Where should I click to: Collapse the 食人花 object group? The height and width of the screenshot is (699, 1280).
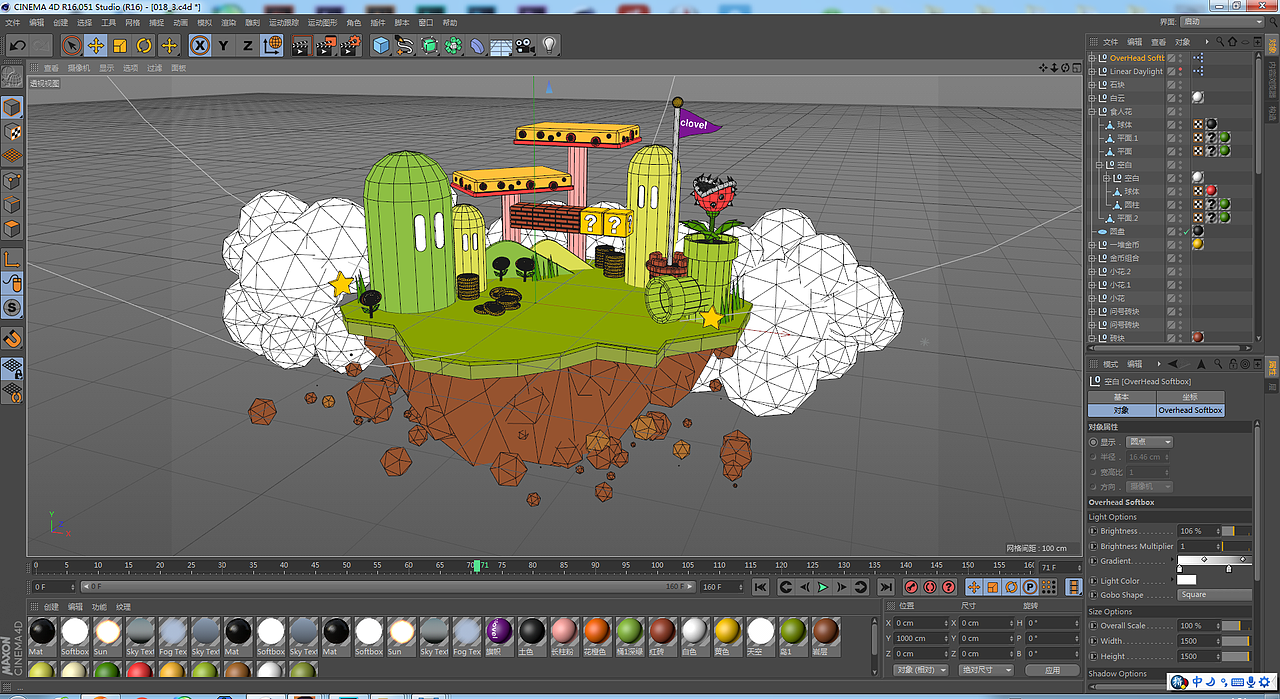(x=1092, y=111)
